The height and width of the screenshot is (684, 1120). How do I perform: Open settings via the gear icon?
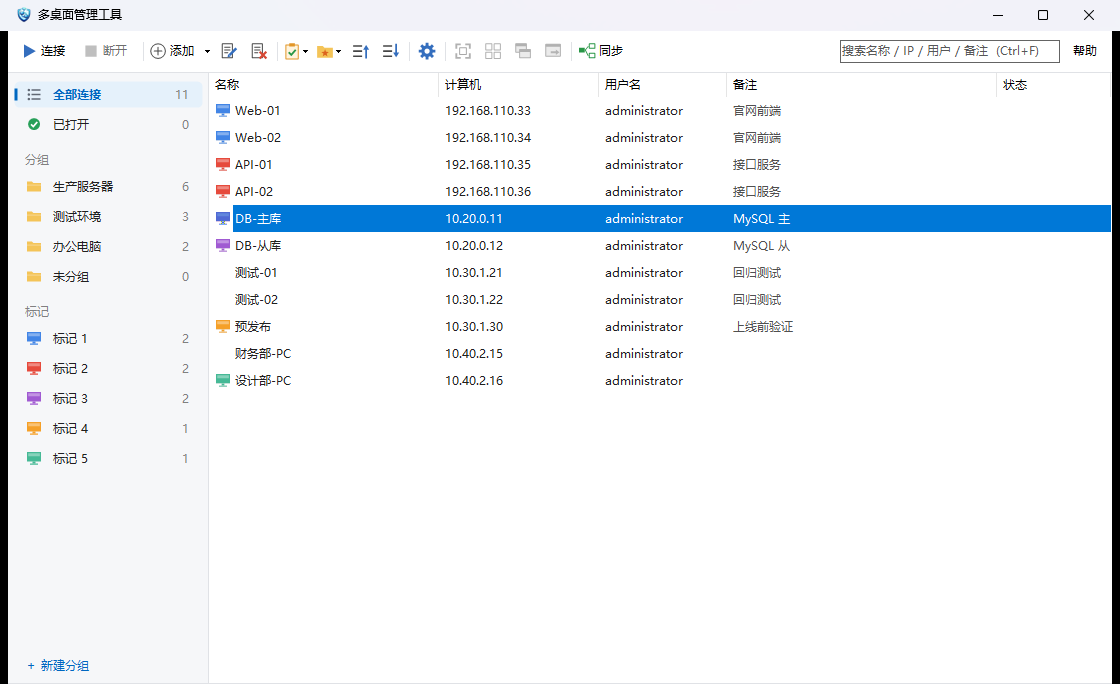coord(426,51)
